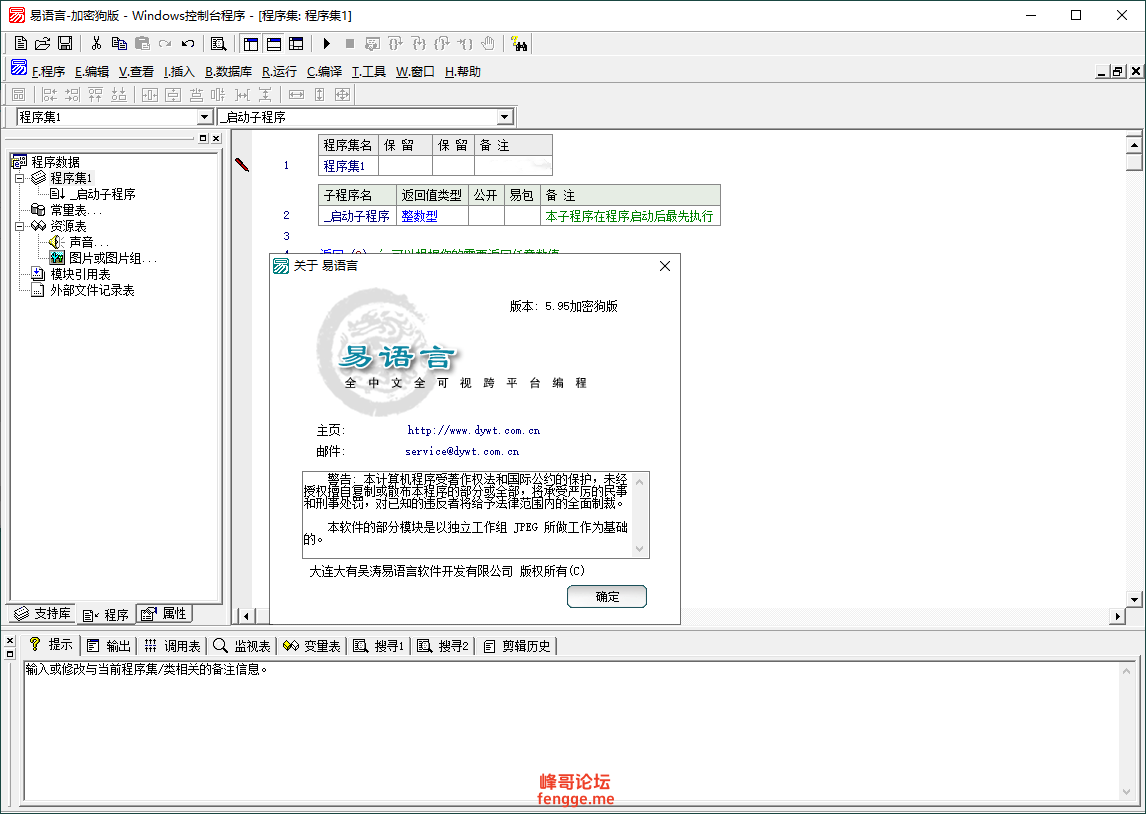The image size is (1146, 814).
Task: Close the 关于 易语言 dialog
Action: click(664, 266)
